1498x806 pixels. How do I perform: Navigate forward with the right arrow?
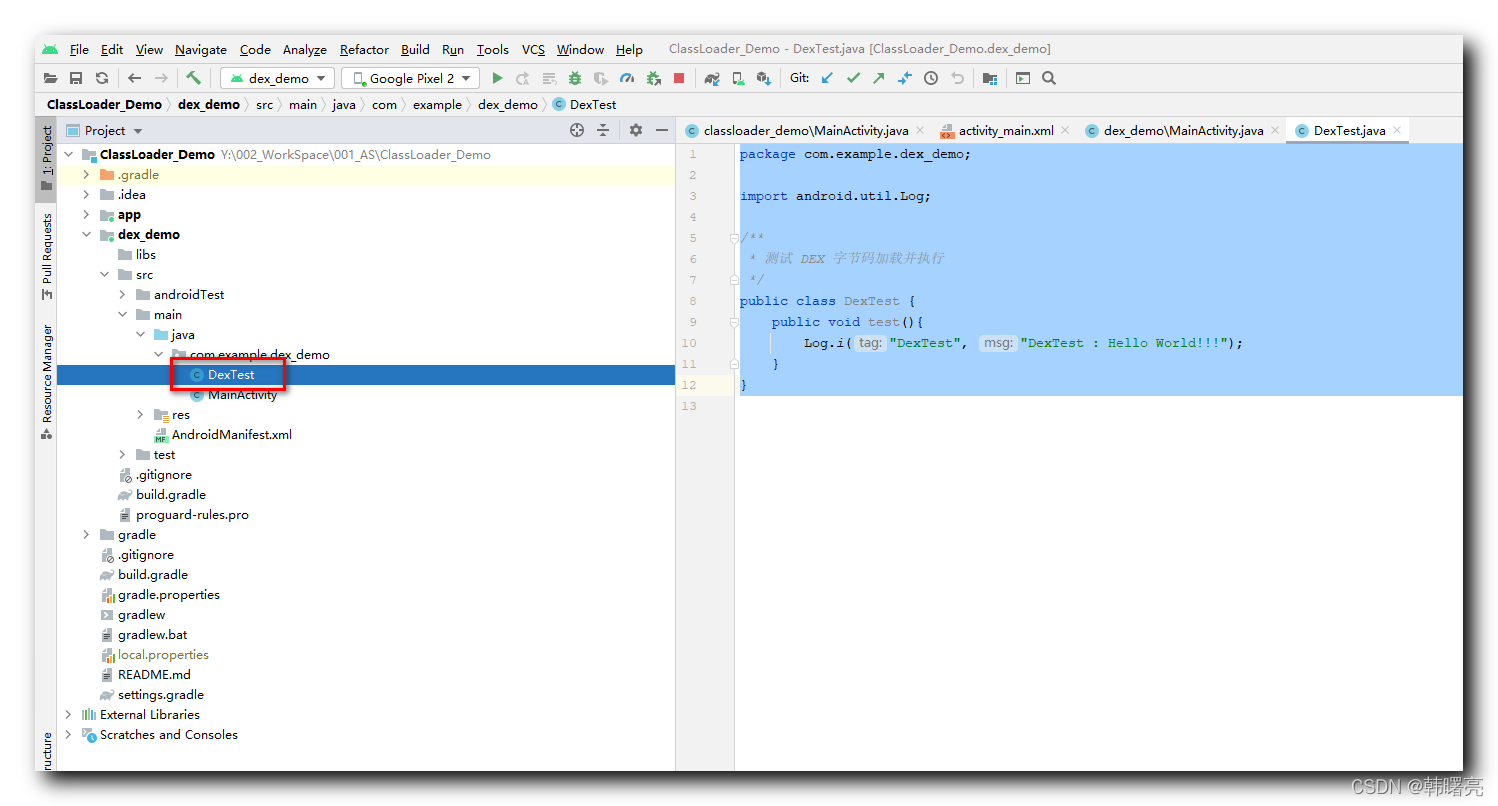click(160, 78)
